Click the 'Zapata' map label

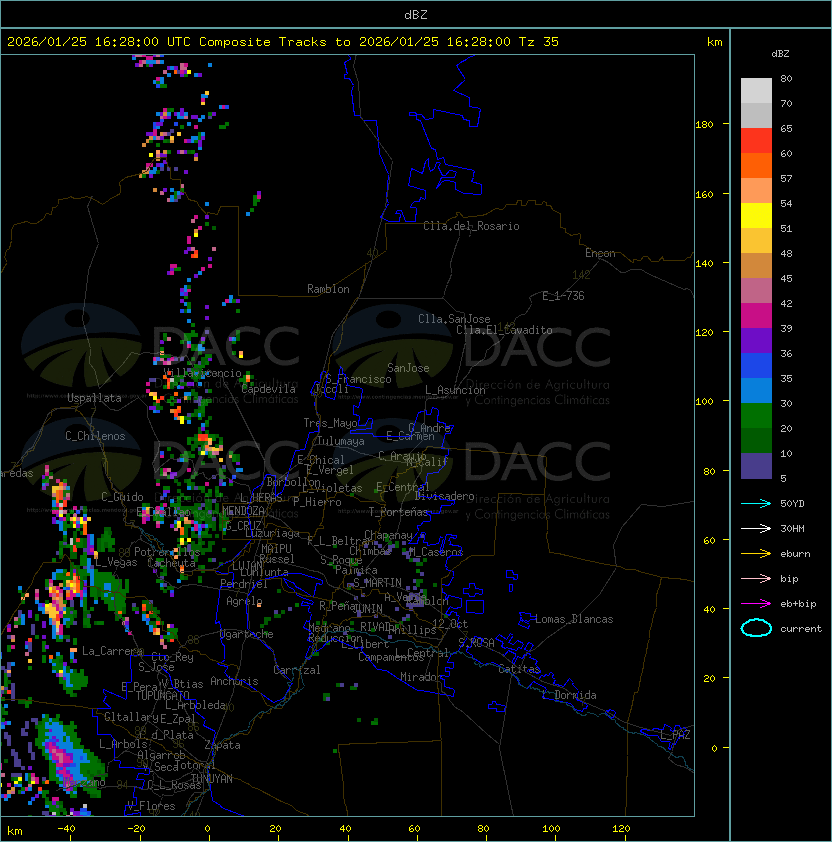click(x=222, y=745)
